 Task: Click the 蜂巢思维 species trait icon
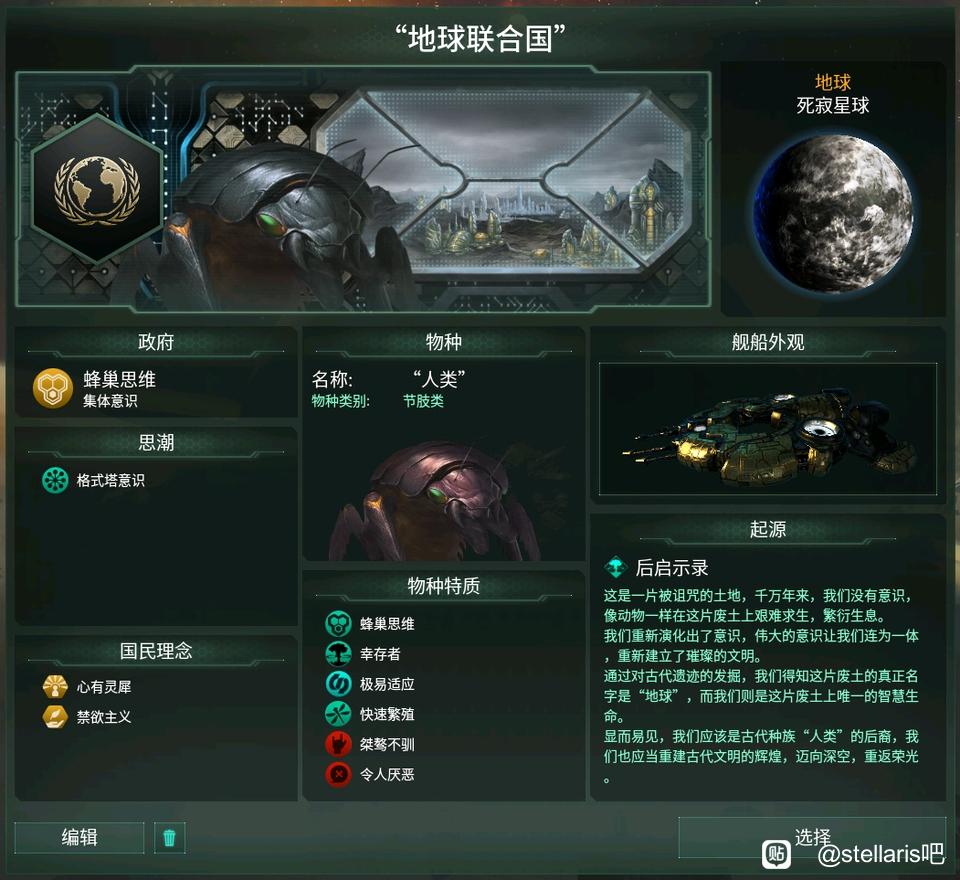(x=338, y=624)
